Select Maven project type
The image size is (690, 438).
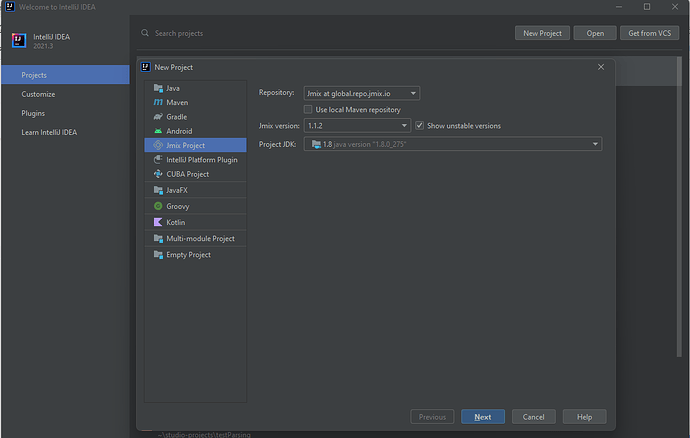(195, 102)
